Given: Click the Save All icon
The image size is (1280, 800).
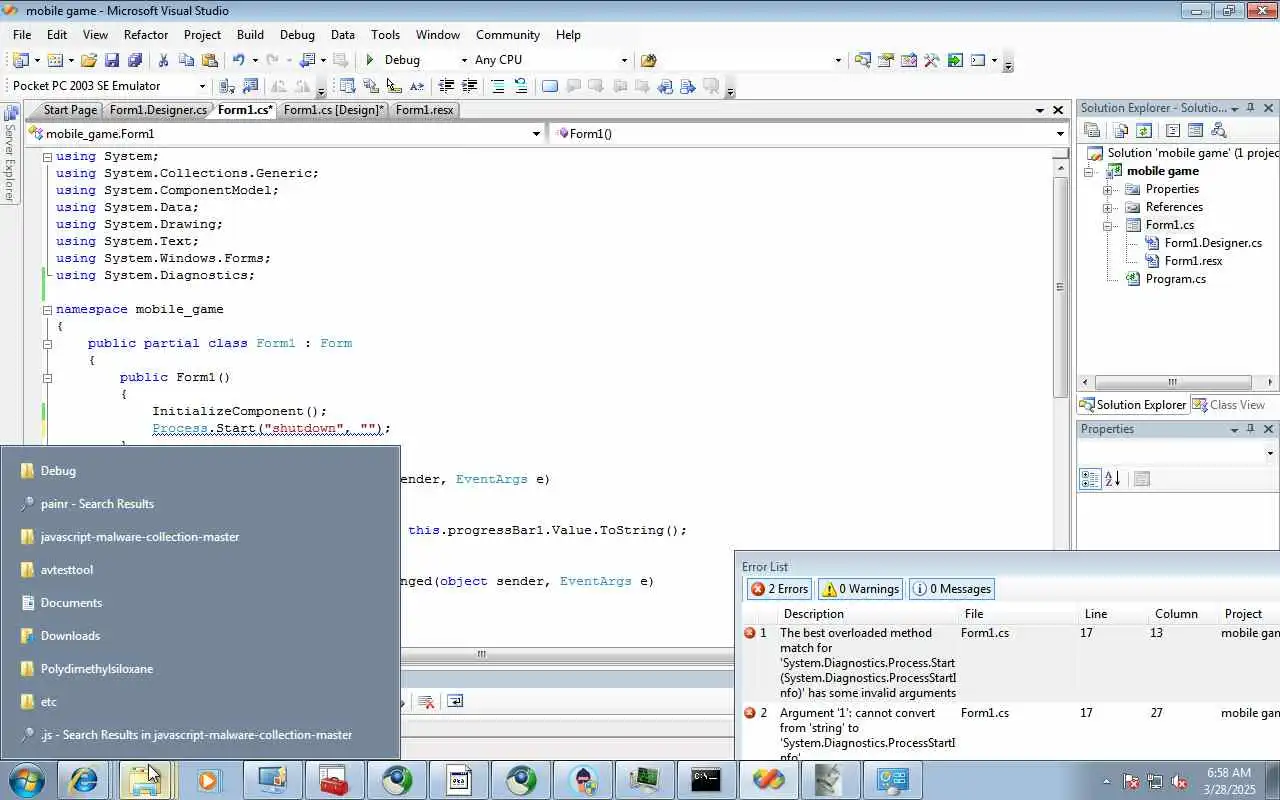Looking at the screenshot, I should point(135,60).
